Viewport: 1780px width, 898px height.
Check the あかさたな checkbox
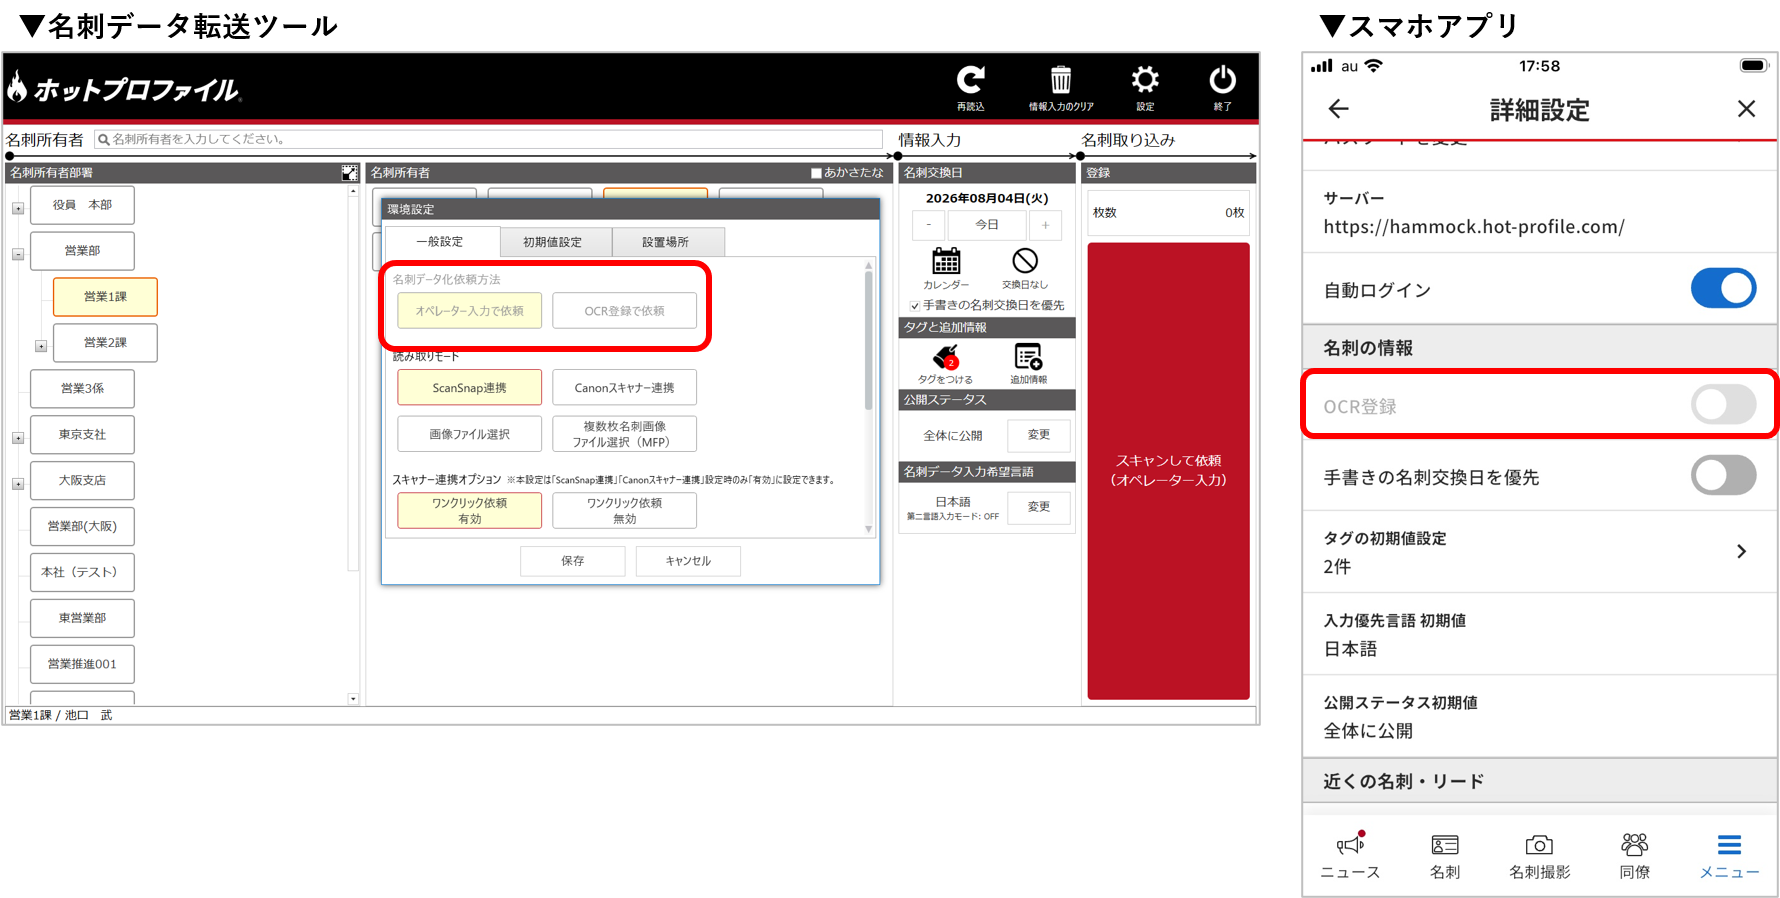pos(816,173)
